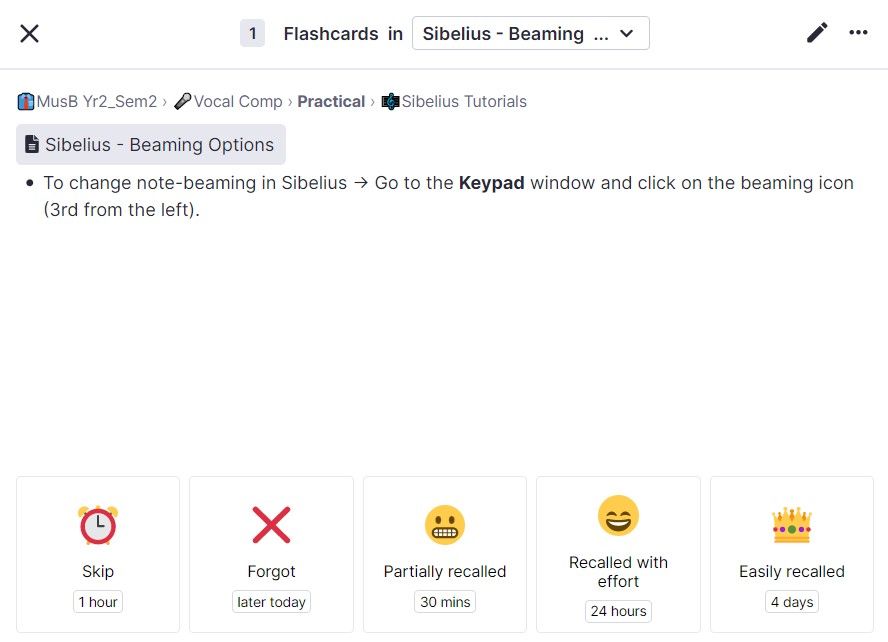This screenshot has height=642, width=888.
Task: Click the document icon beside Sibelius - Beaming Options
Action: pos(32,145)
